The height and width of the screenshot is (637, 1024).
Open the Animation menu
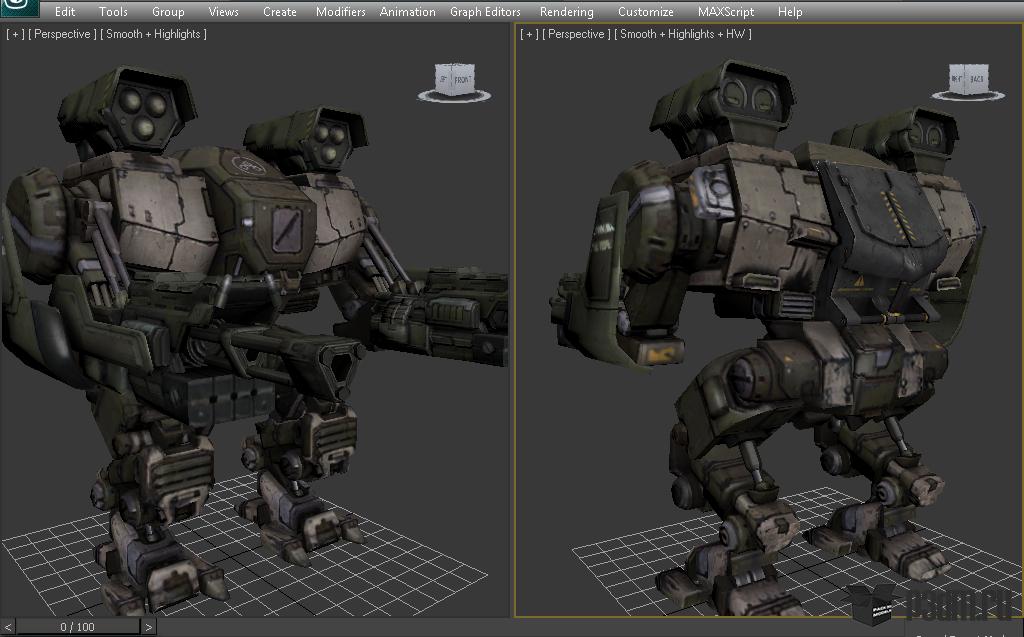click(x=407, y=12)
